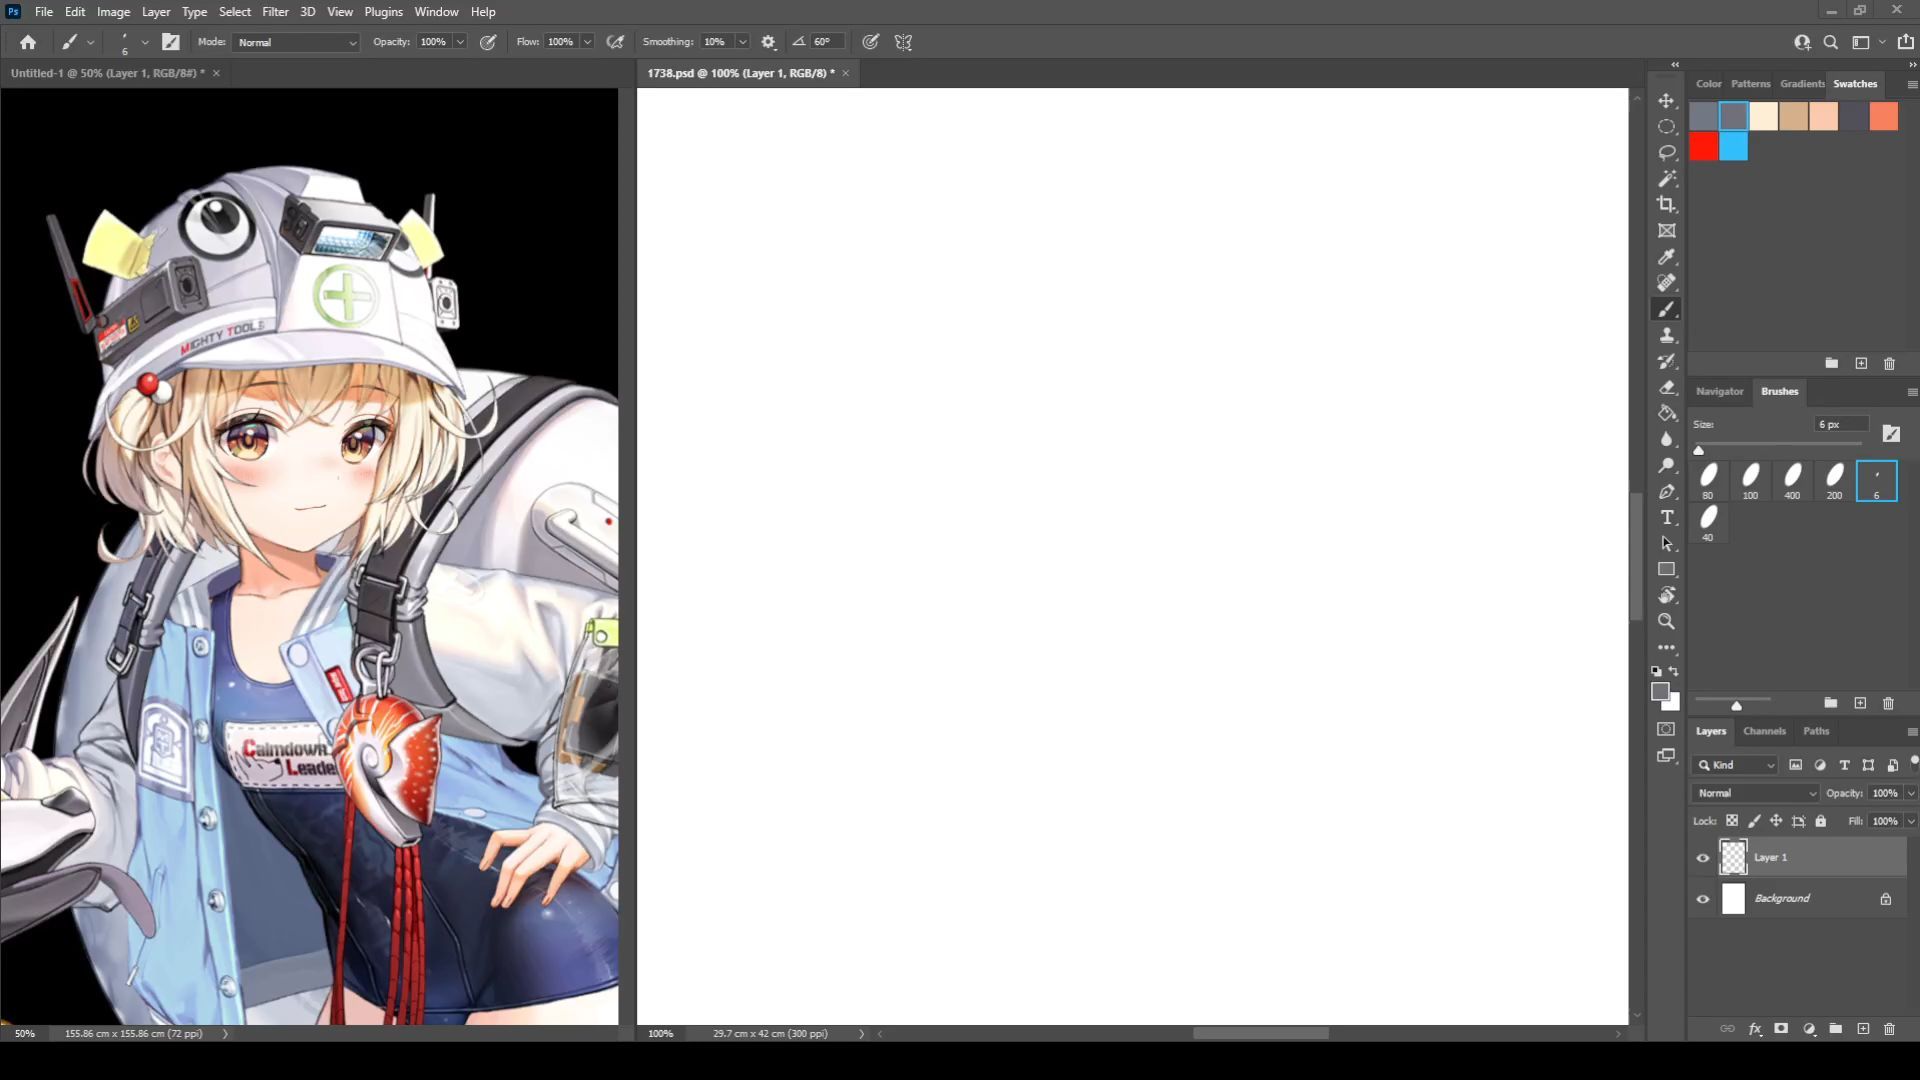
Task: Expand the brush Opacity slider dropdown
Action: (x=460, y=42)
